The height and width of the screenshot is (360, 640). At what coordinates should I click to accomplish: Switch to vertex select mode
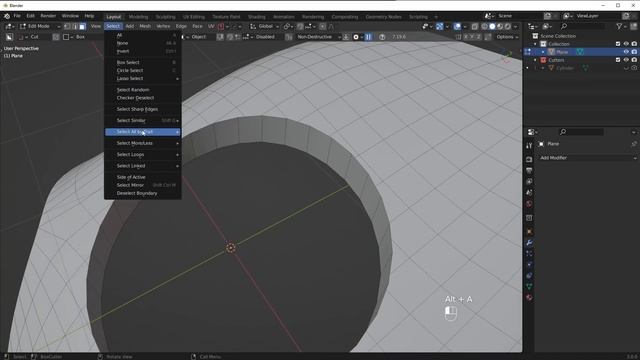(x=67, y=26)
